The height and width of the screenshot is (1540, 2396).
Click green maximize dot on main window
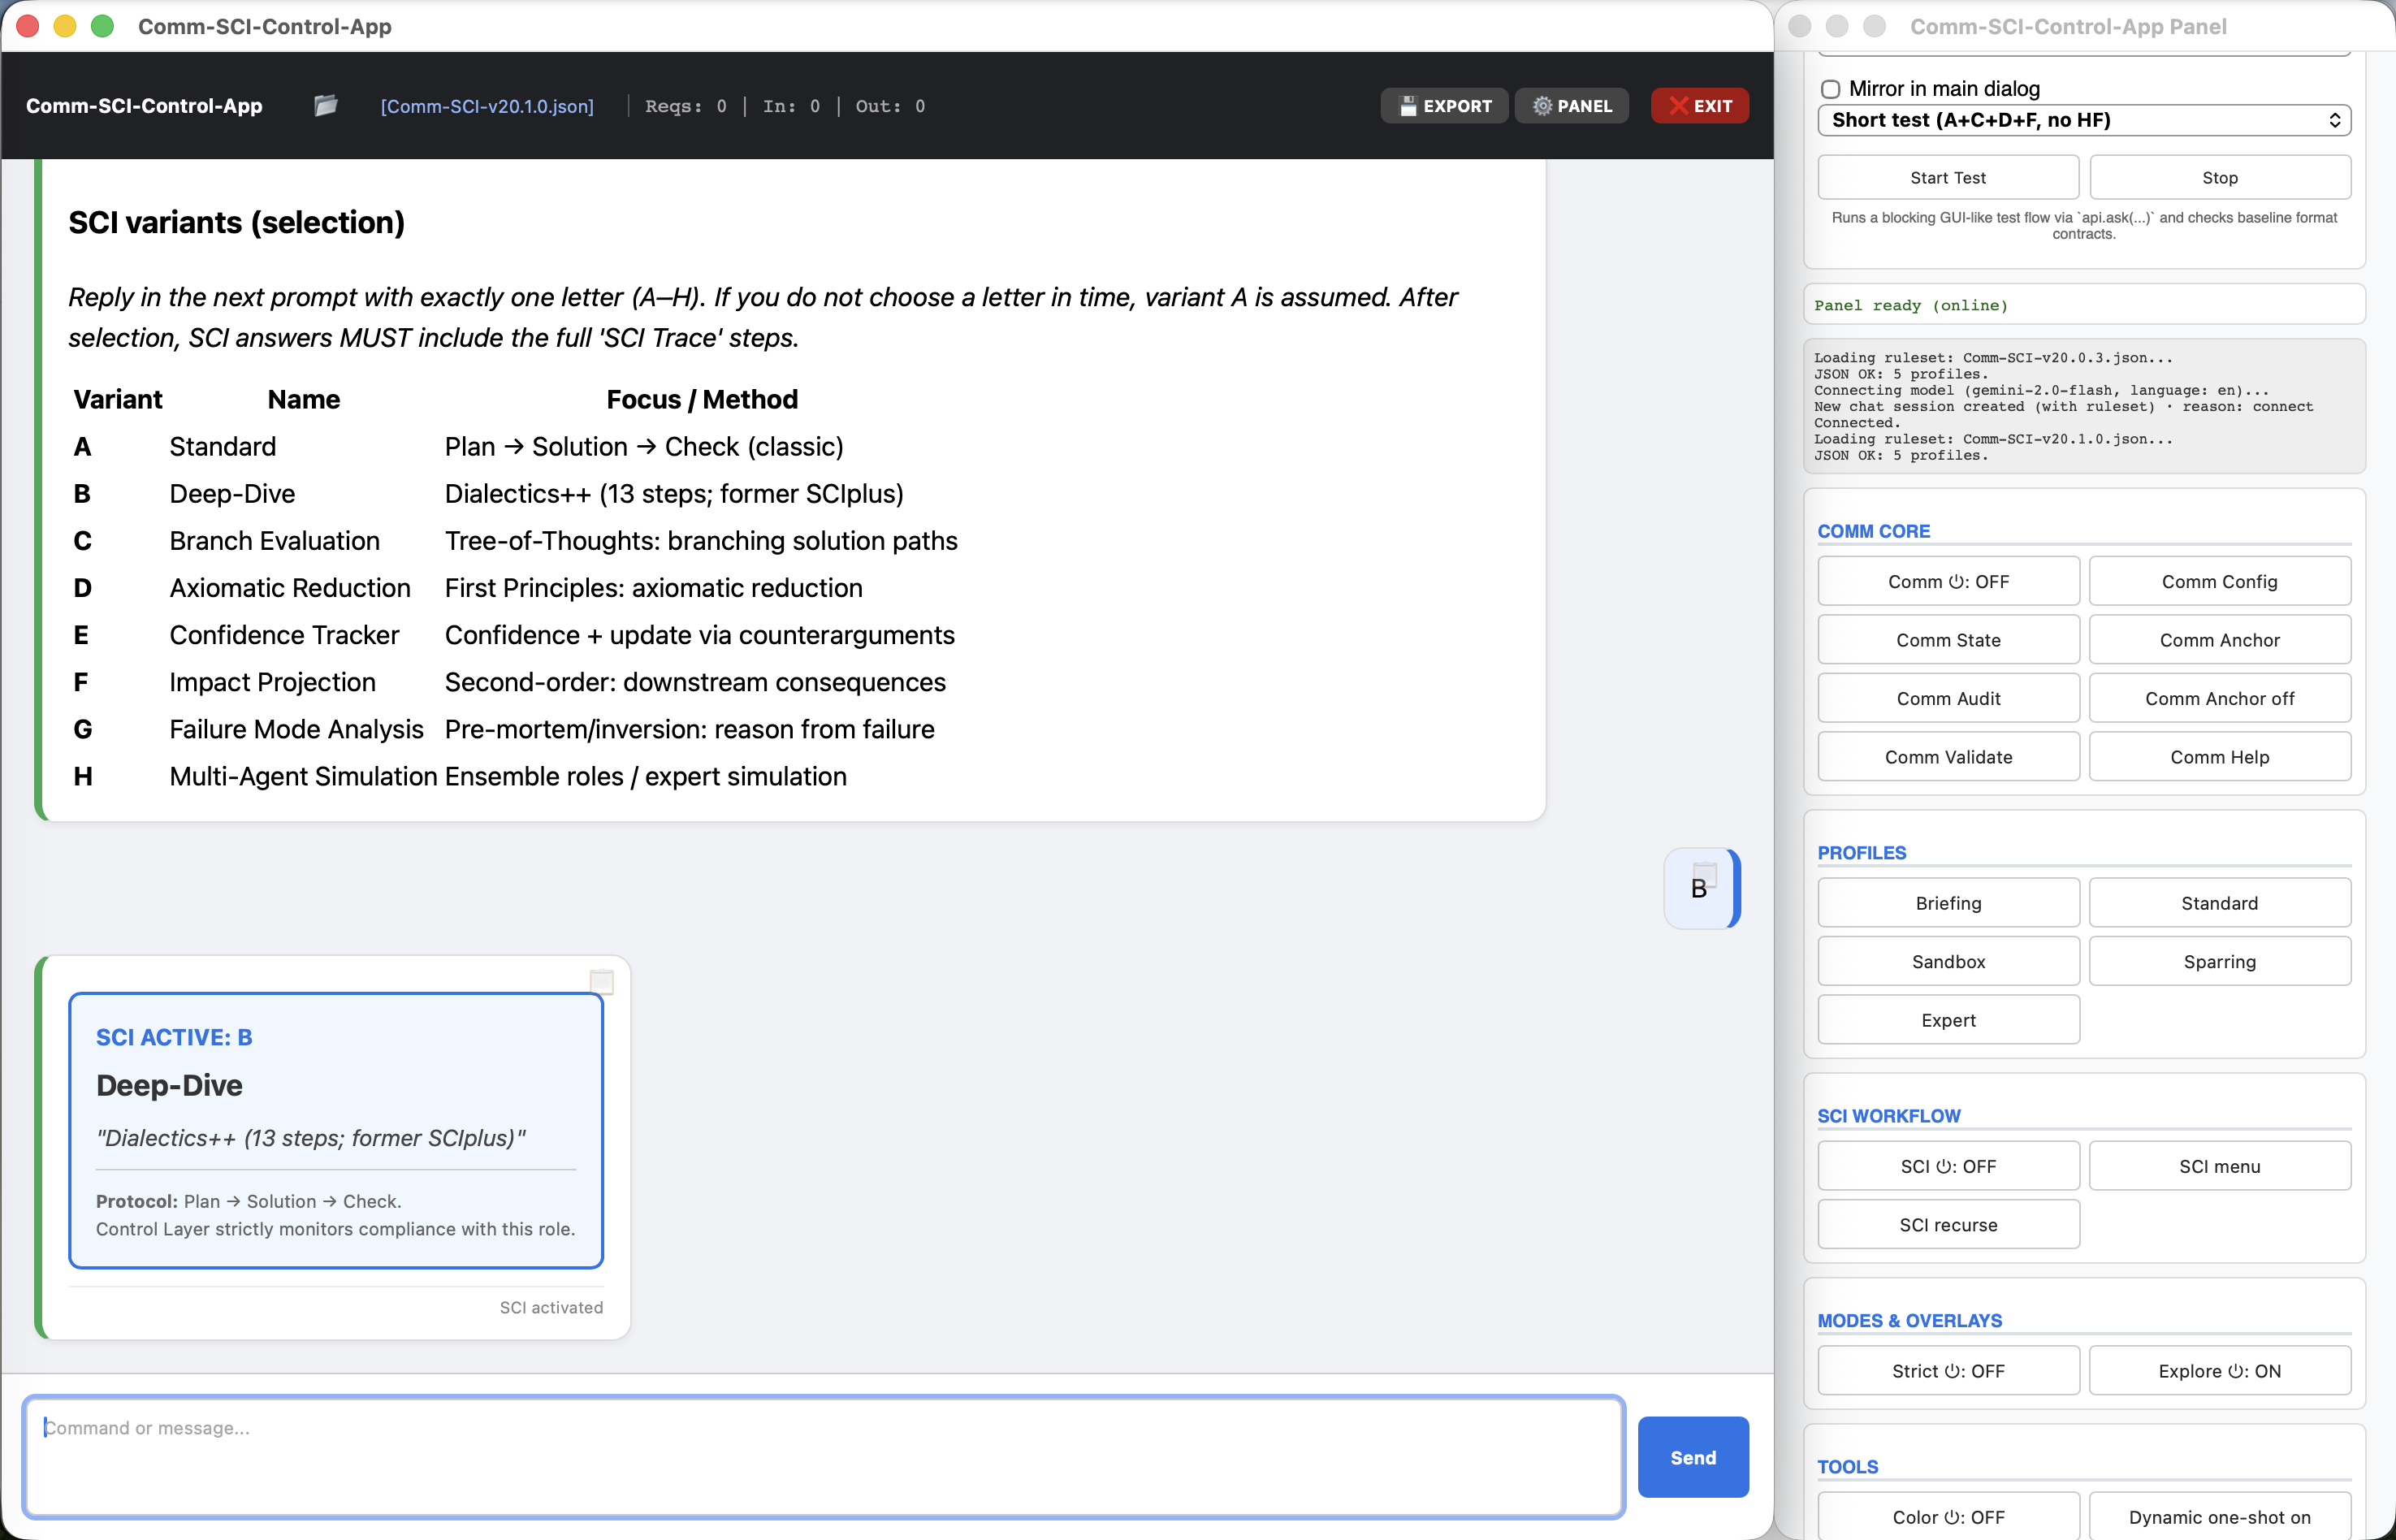point(102,26)
